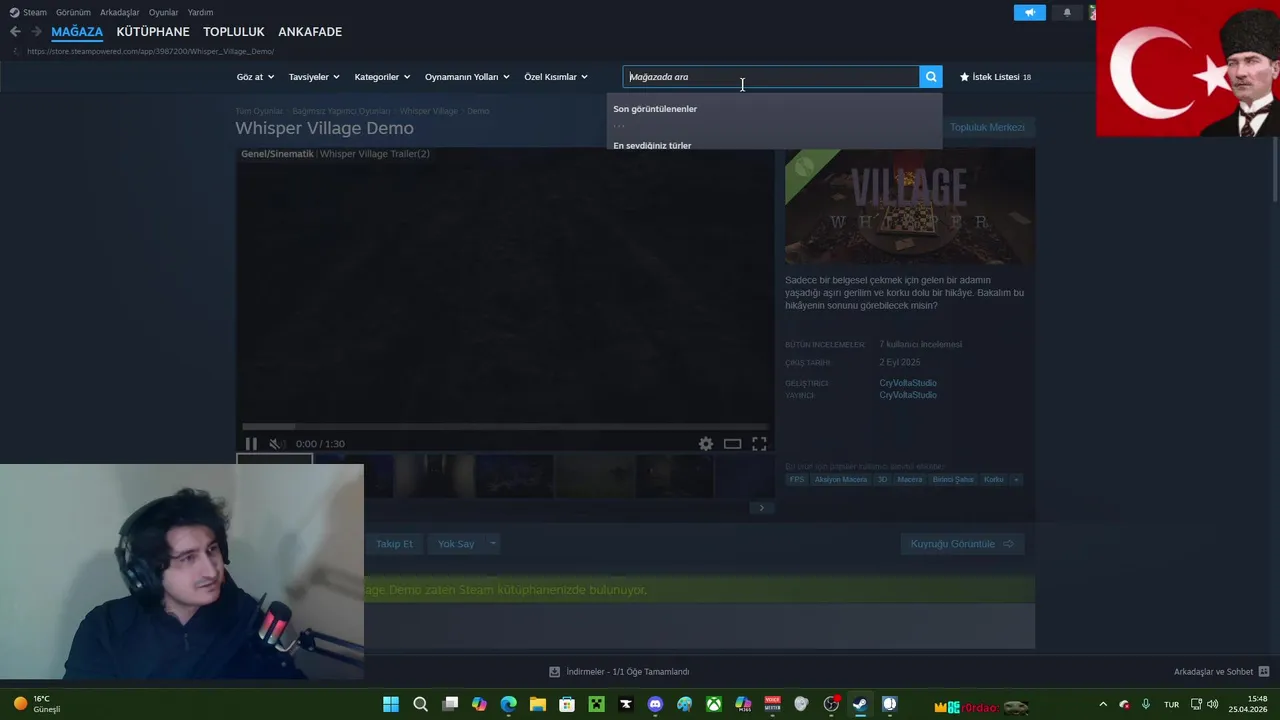
Task: Open the Yok Say dropdown arrow
Action: pyautogui.click(x=492, y=544)
